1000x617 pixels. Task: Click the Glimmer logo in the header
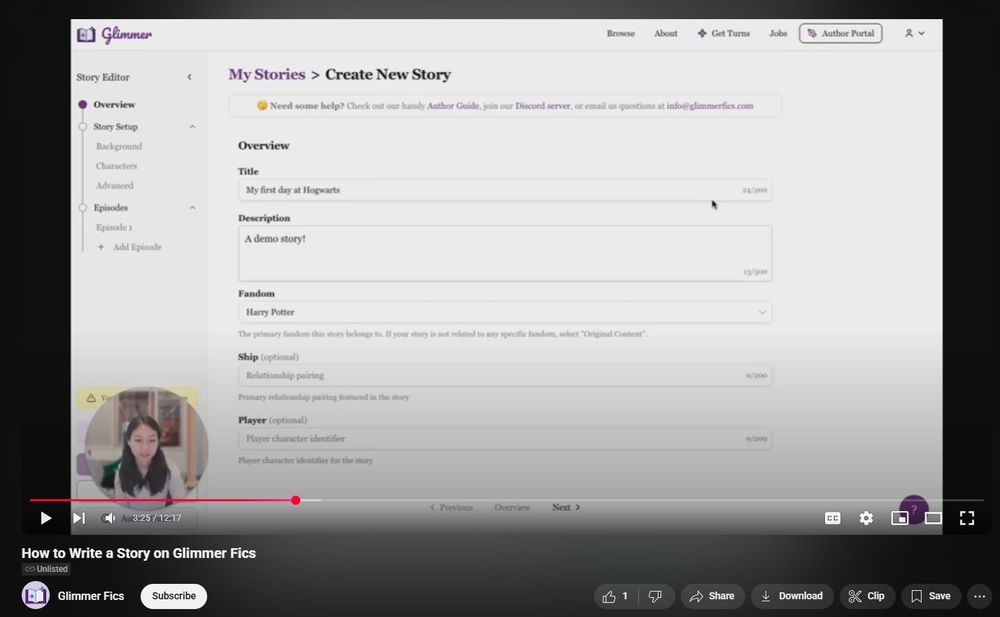(114, 34)
